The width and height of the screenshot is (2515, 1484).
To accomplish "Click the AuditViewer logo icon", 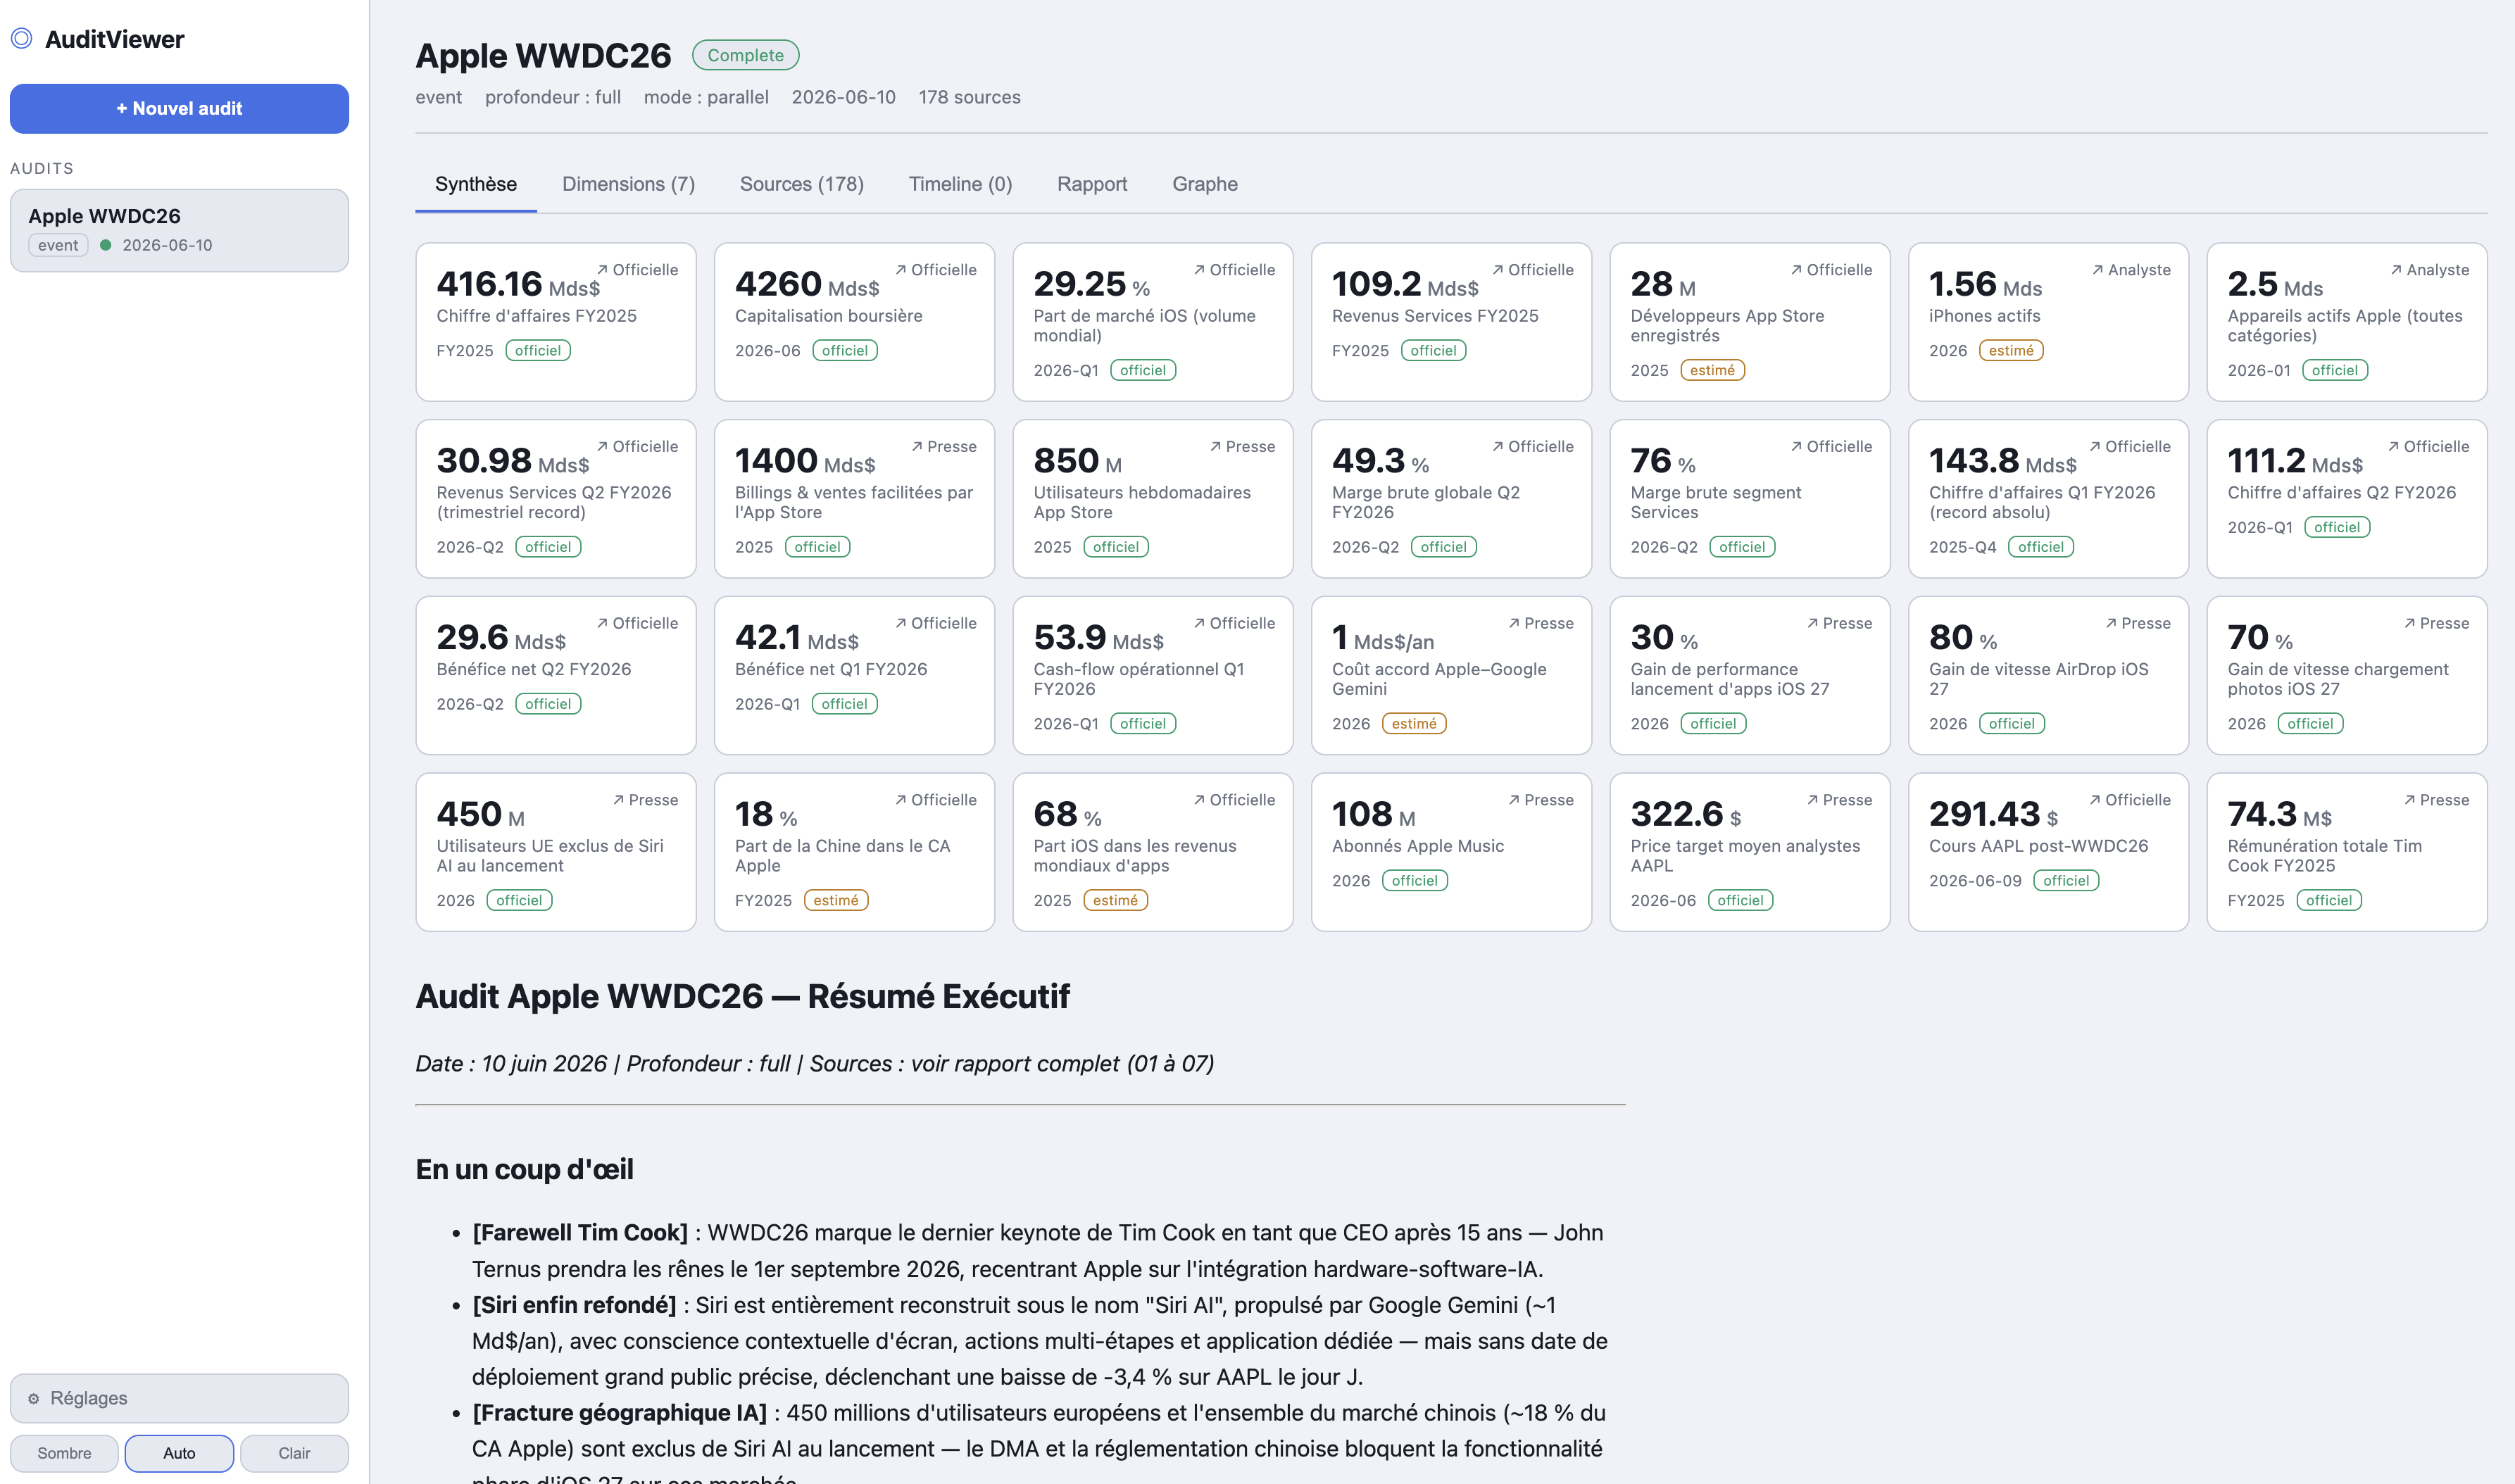I will coord(21,39).
